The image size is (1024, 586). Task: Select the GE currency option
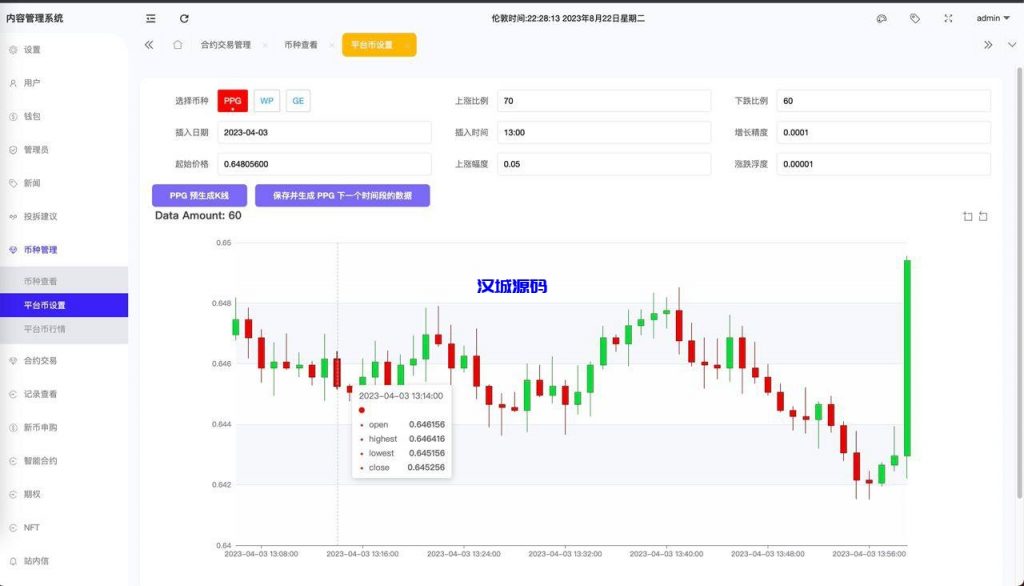[297, 100]
